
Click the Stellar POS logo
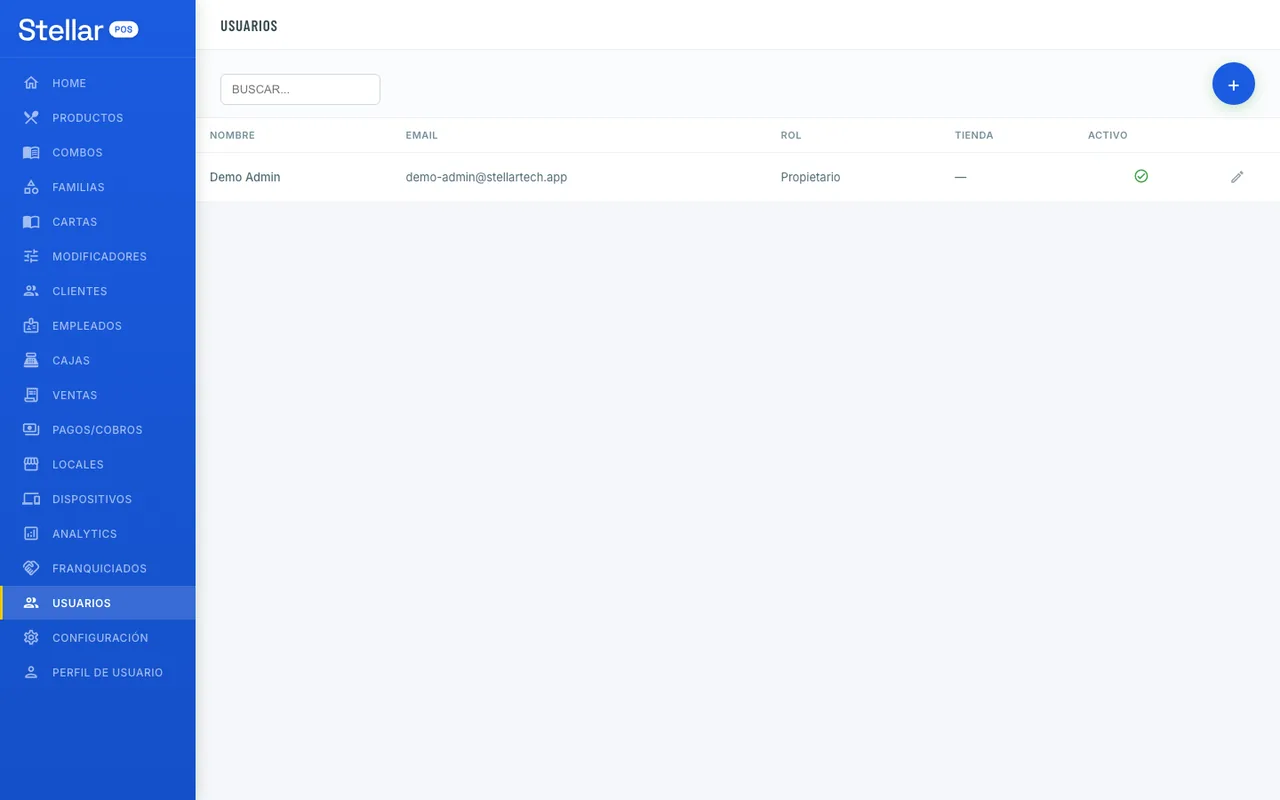point(78,29)
